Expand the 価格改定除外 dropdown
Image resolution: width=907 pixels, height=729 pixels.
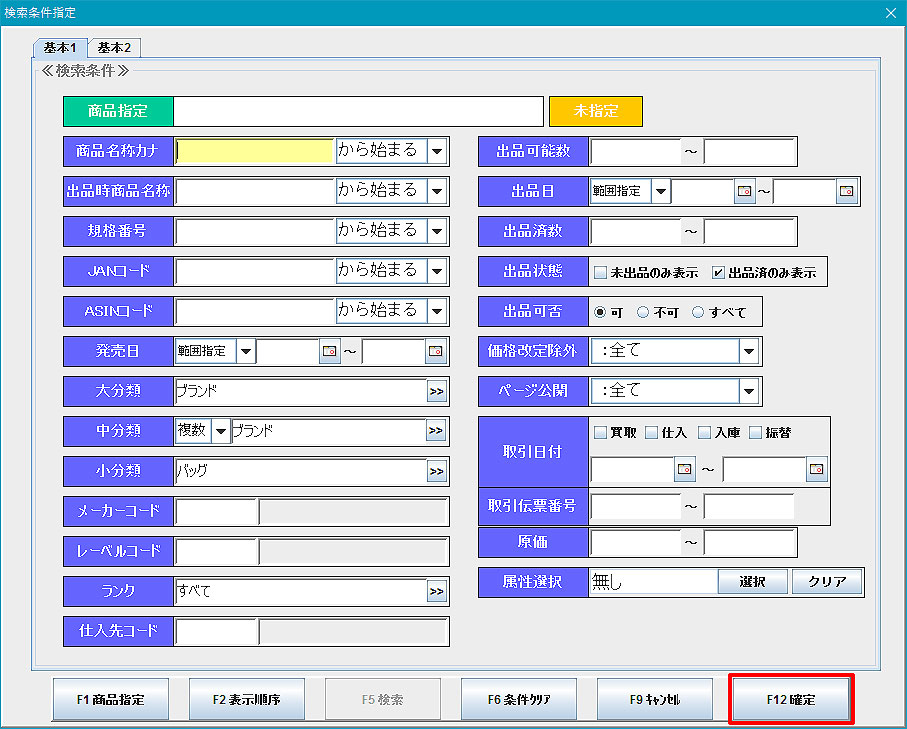click(x=749, y=351)
